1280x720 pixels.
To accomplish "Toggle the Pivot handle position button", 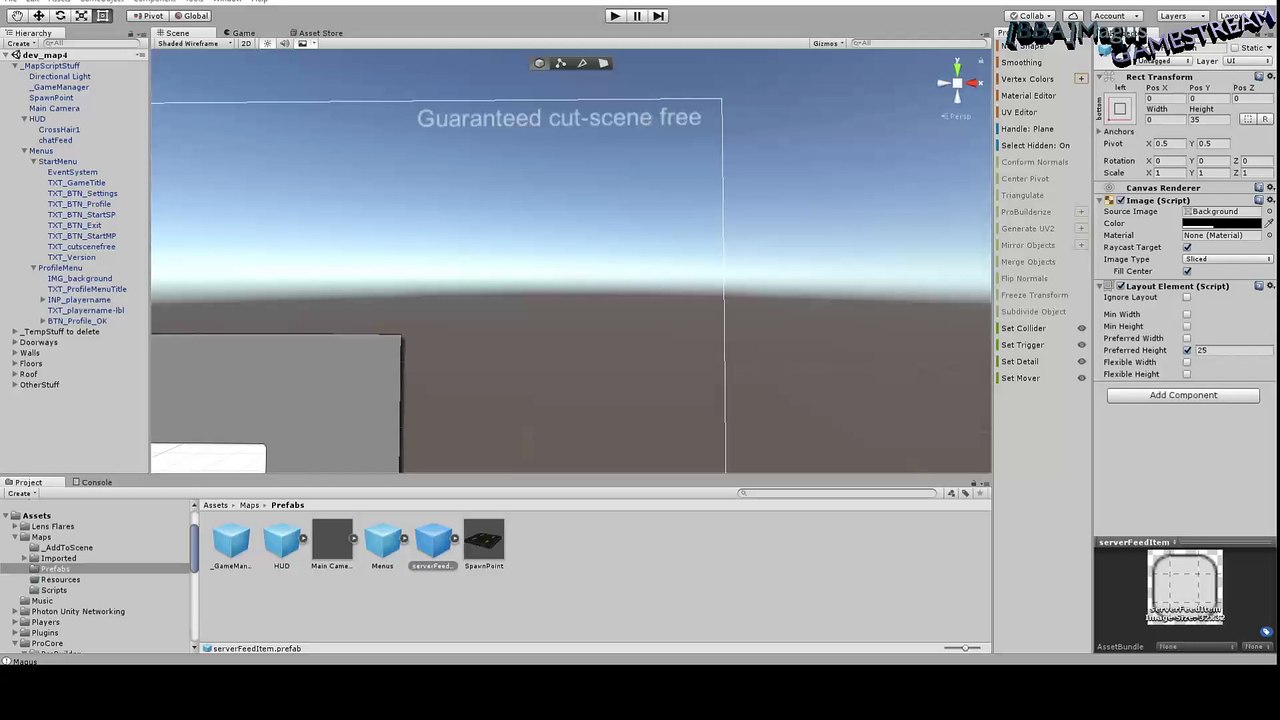I will pos(147,16).
